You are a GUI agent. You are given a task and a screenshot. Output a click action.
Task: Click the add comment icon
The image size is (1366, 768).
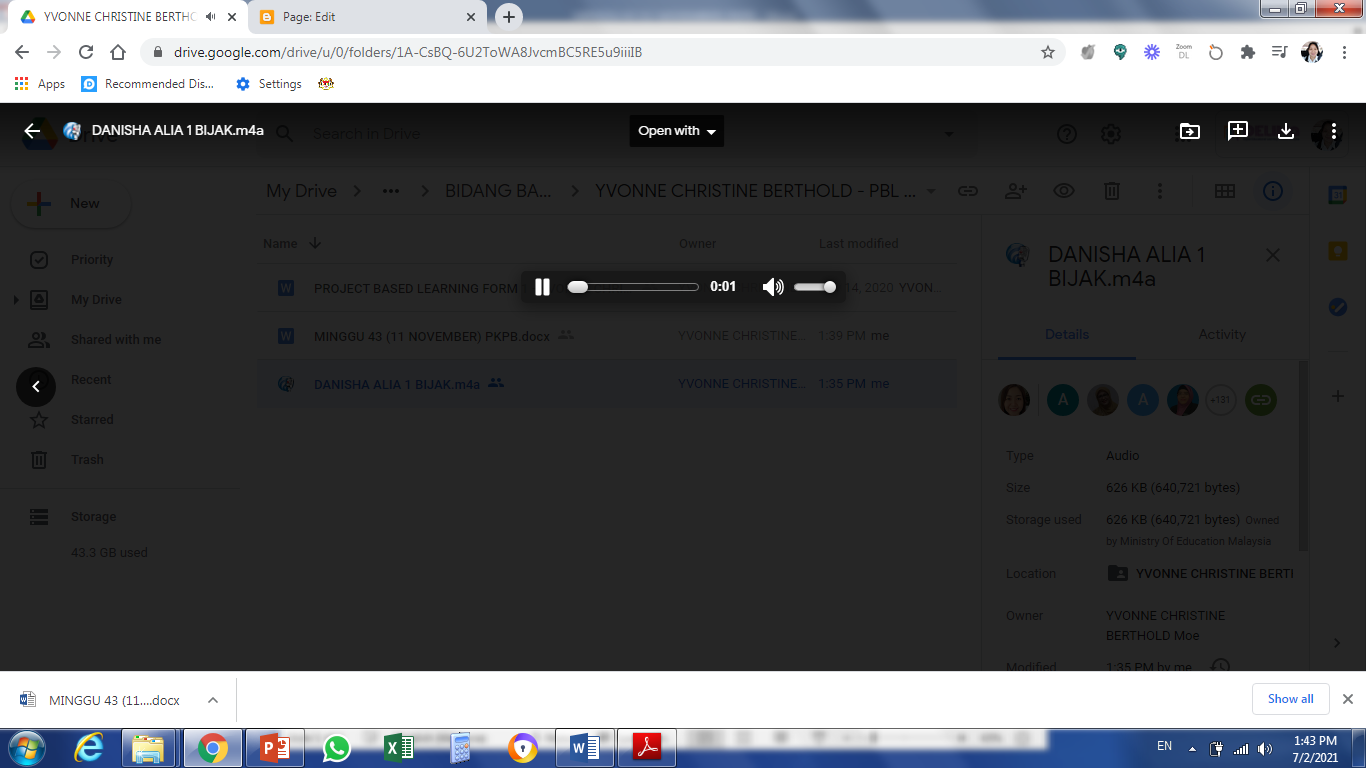pos(1238,131)
